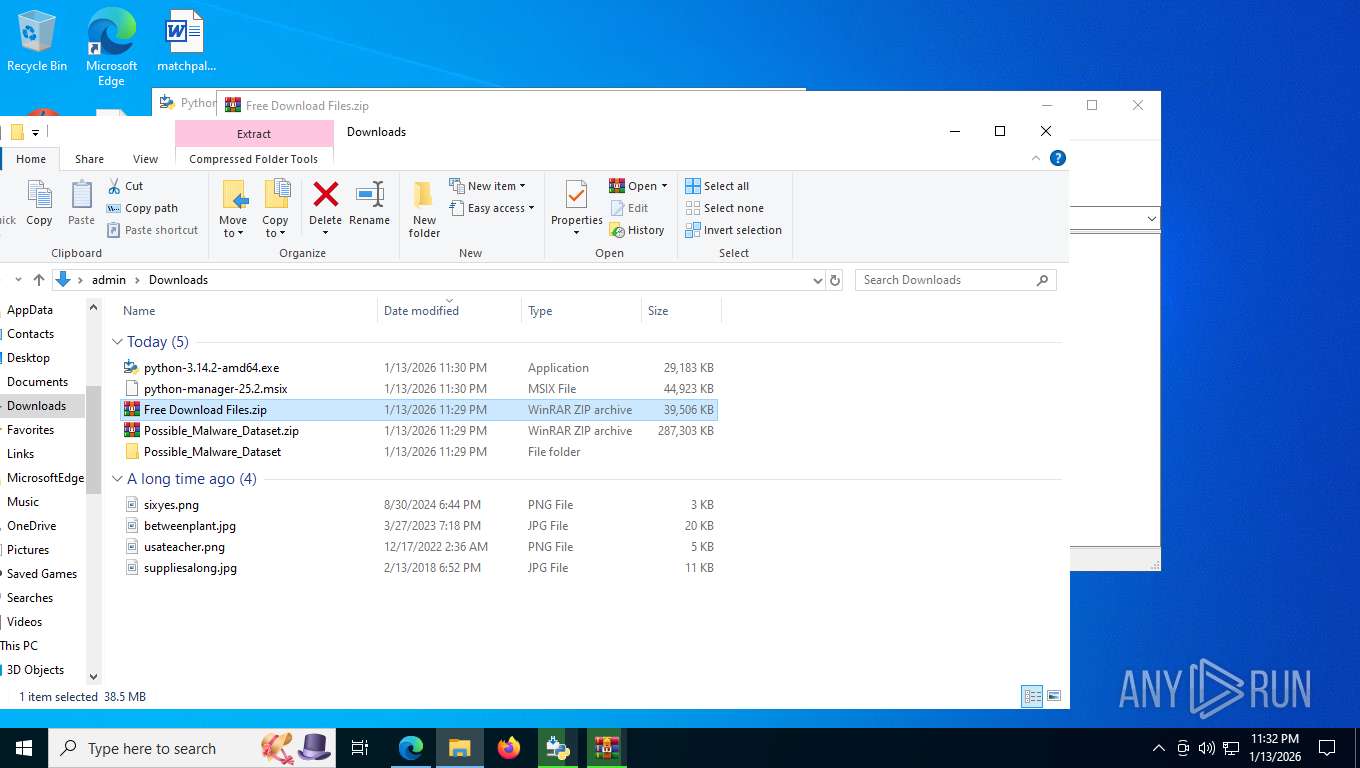Create a New folder

click(424, 209)
